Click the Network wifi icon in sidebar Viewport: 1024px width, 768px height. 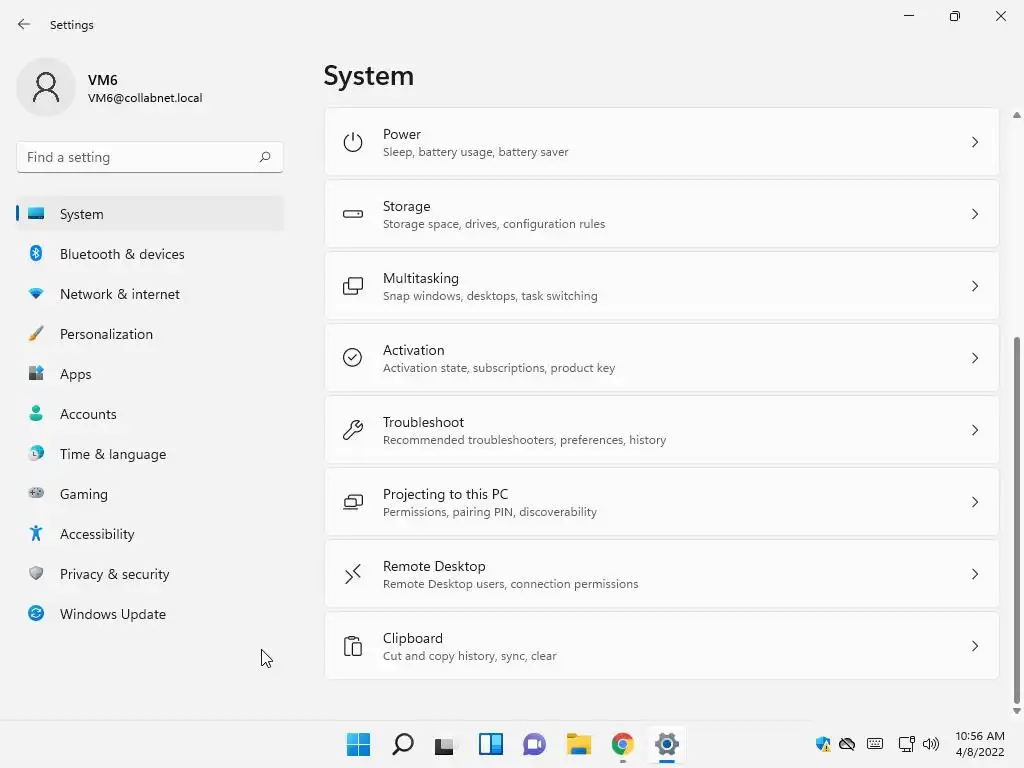click(36, 294)
